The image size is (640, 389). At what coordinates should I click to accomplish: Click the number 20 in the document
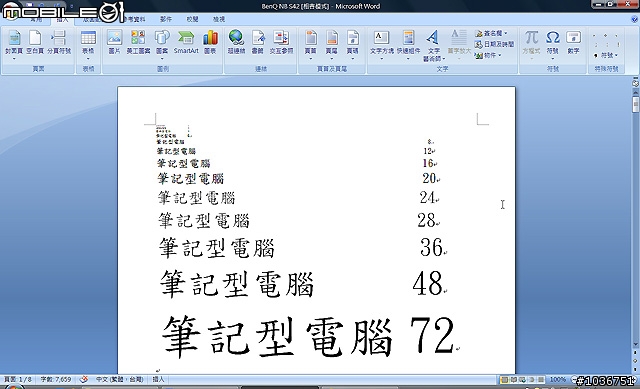pos(429,178)
